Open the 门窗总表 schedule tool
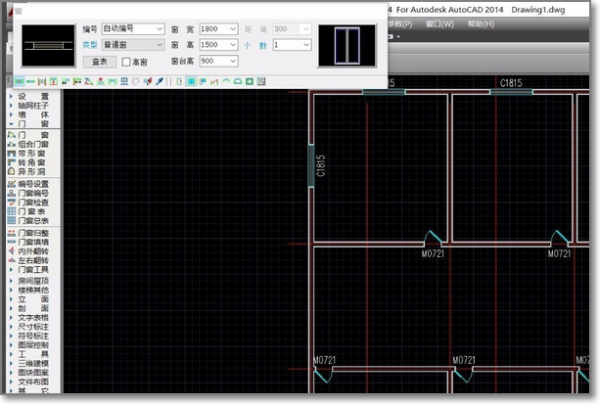Image resolution: width=600 pixels, height=404 pixels. pos(32,221)
